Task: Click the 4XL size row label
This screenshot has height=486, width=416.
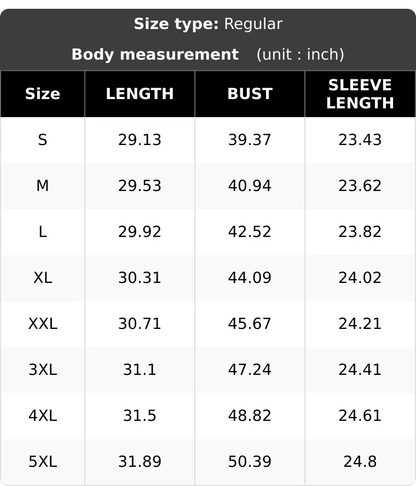Action: [x=43, y=416]
